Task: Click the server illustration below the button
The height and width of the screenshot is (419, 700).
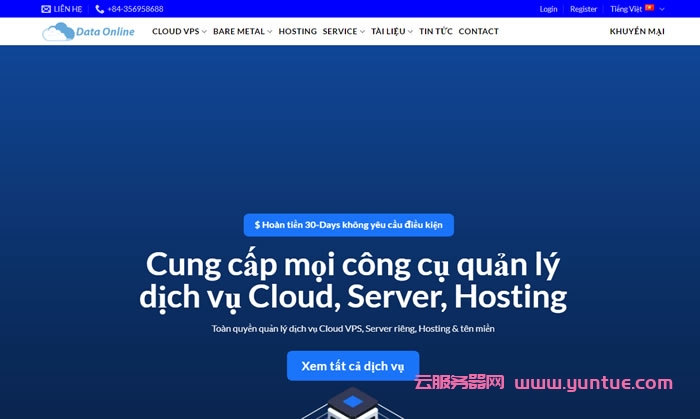Action: pyautogui.click(x=352, y=405)
